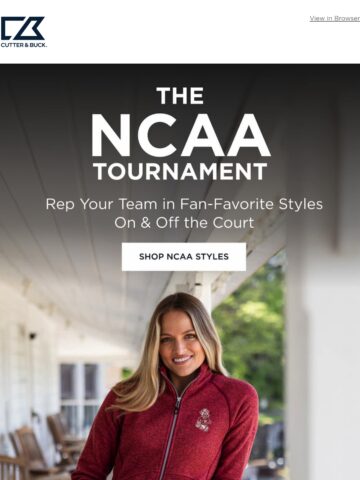Click the embroidered team logo on the jacket

[203, 420]
